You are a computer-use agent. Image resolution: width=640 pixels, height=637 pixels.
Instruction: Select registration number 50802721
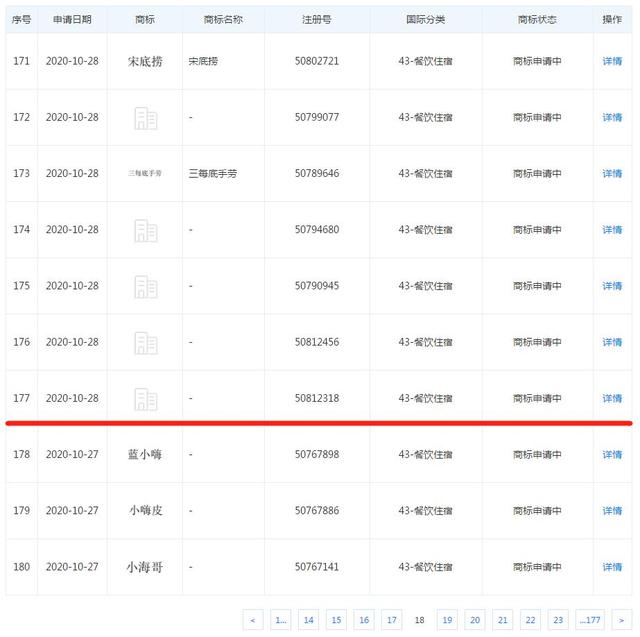coord(317,61)
